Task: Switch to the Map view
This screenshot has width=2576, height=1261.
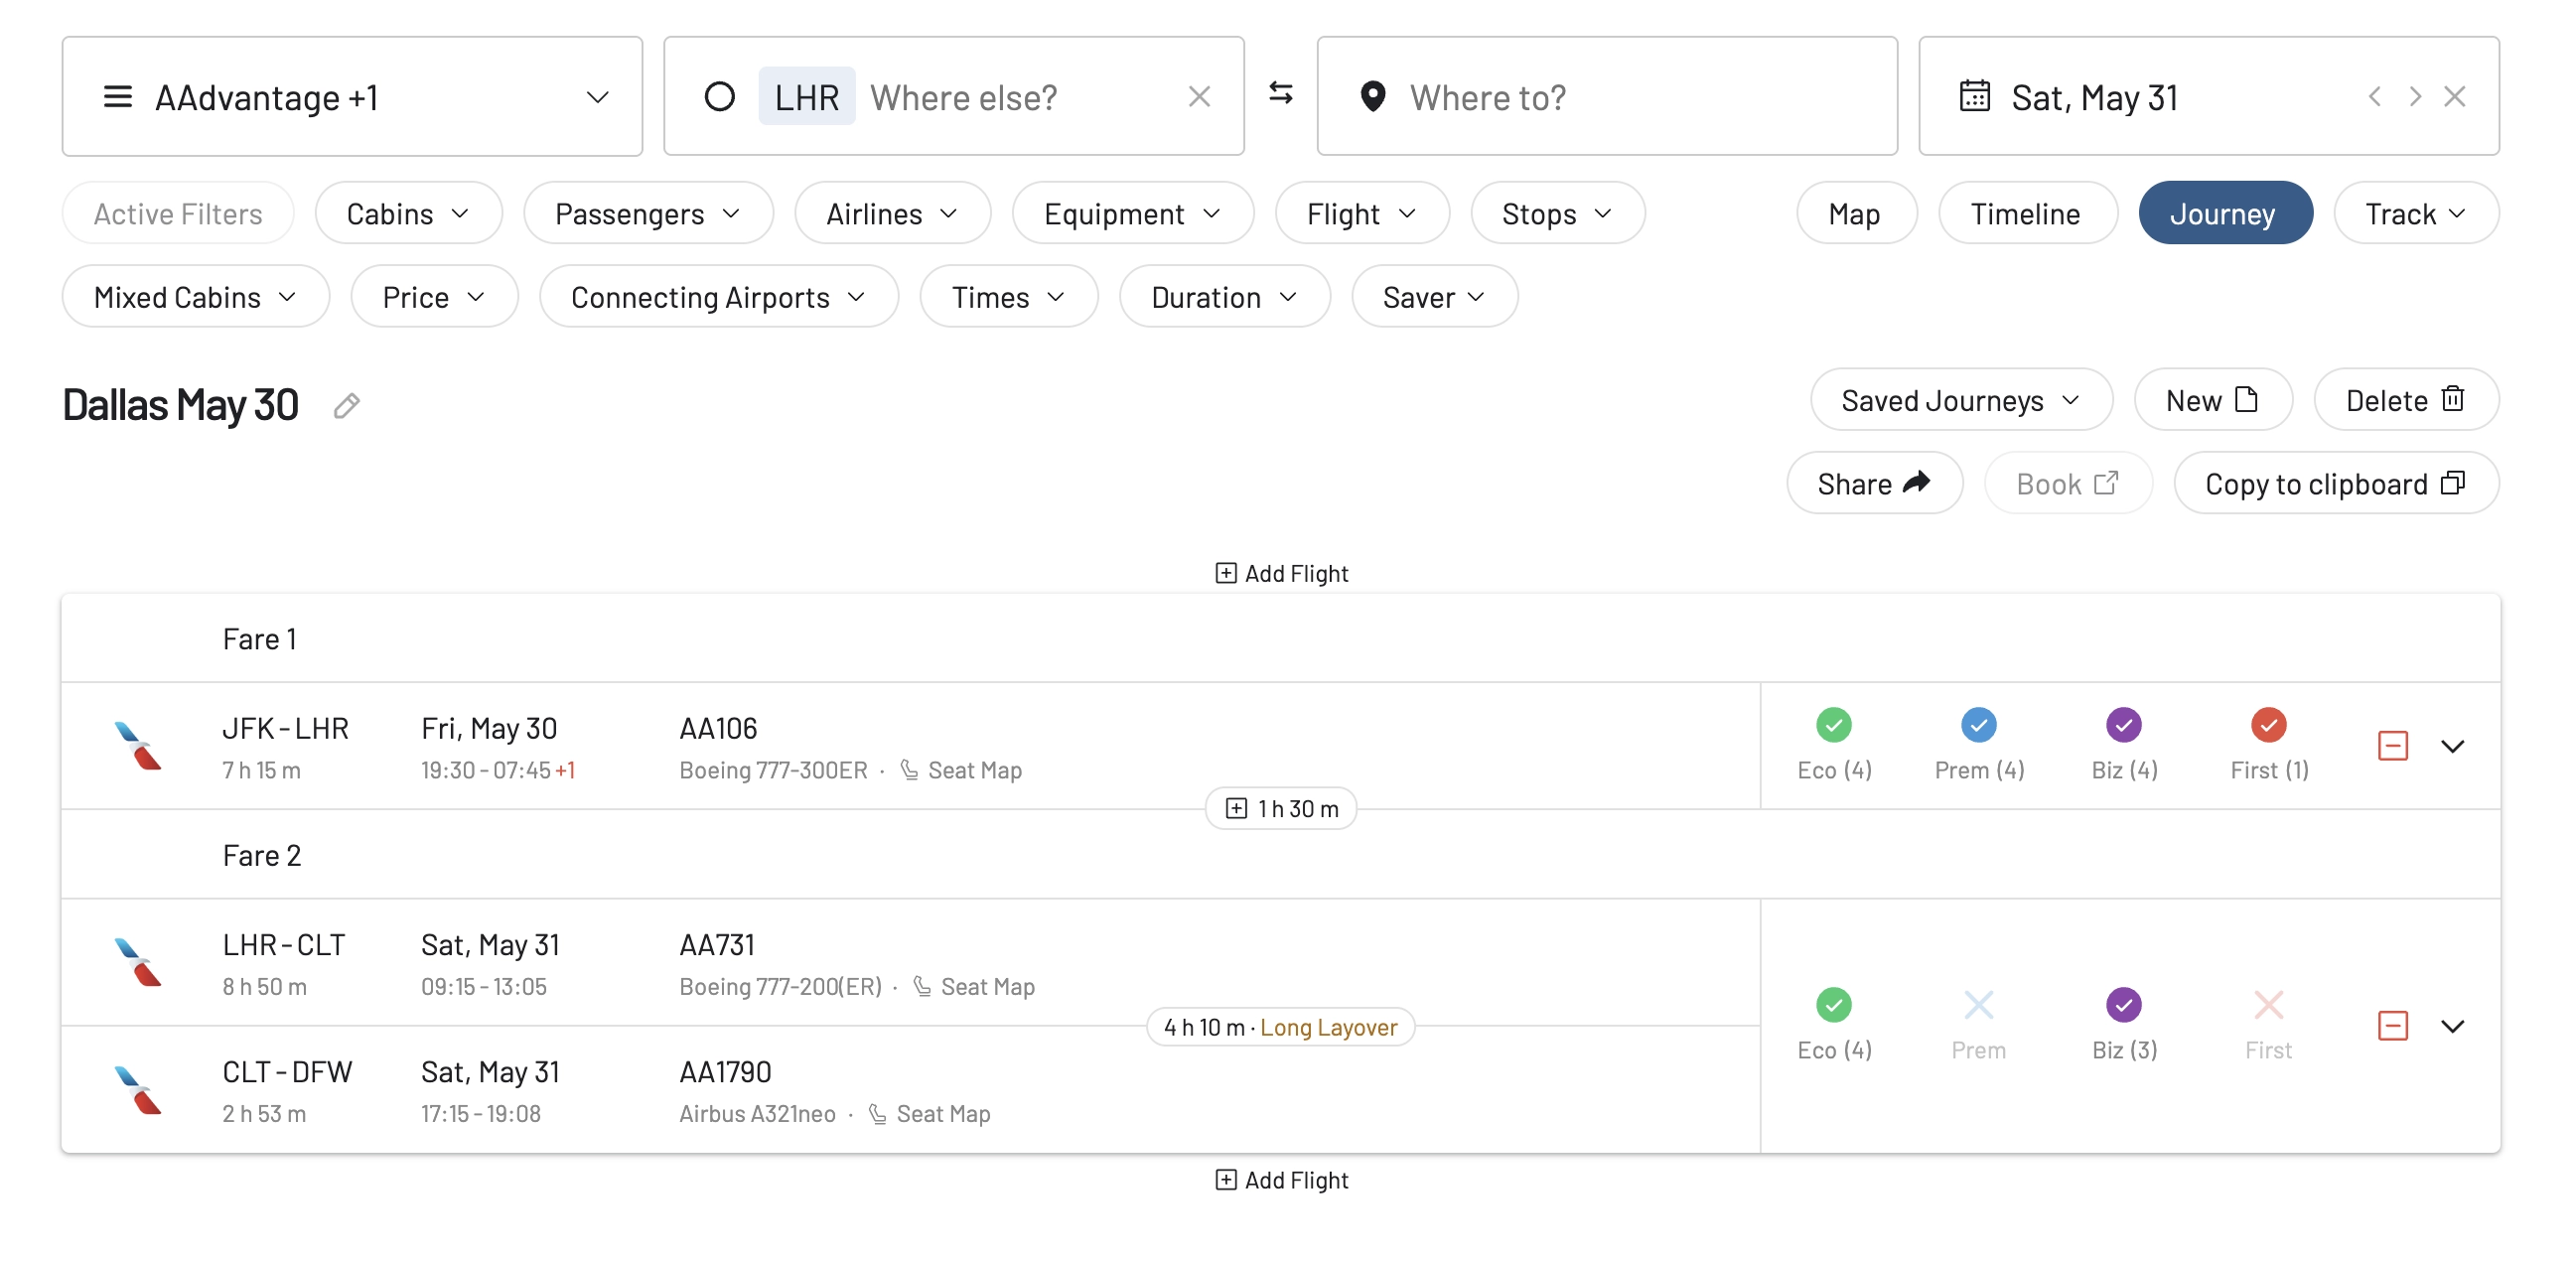Action: click(1855, 213)
